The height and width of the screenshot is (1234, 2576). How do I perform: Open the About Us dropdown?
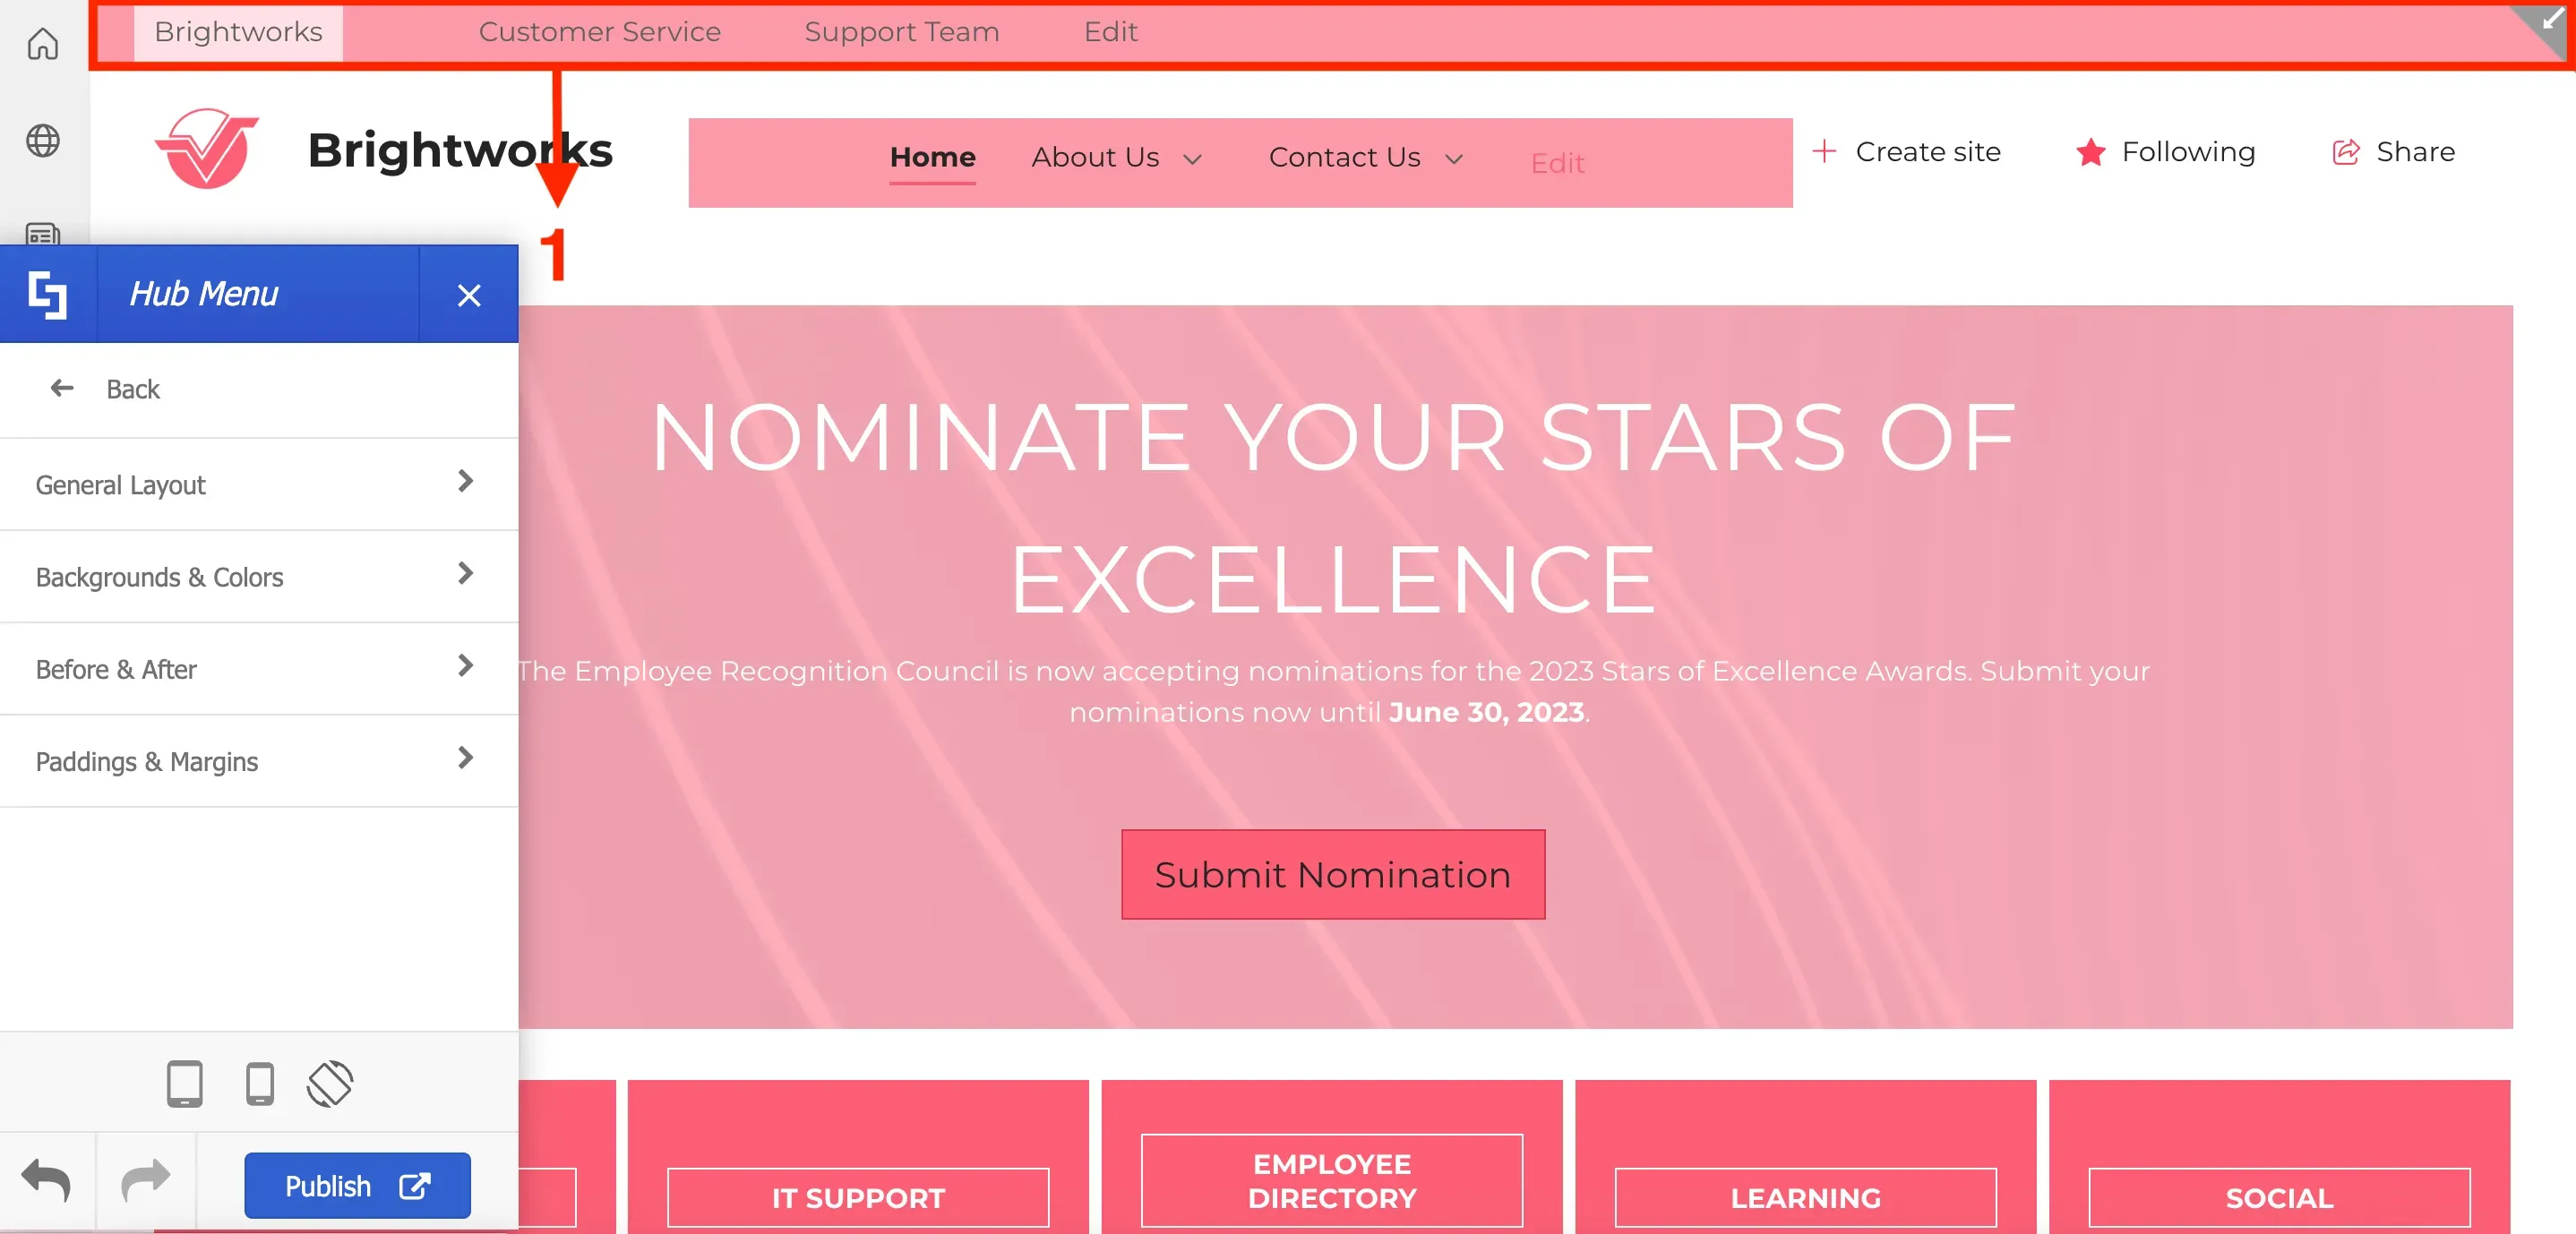tap(1116, 158)
